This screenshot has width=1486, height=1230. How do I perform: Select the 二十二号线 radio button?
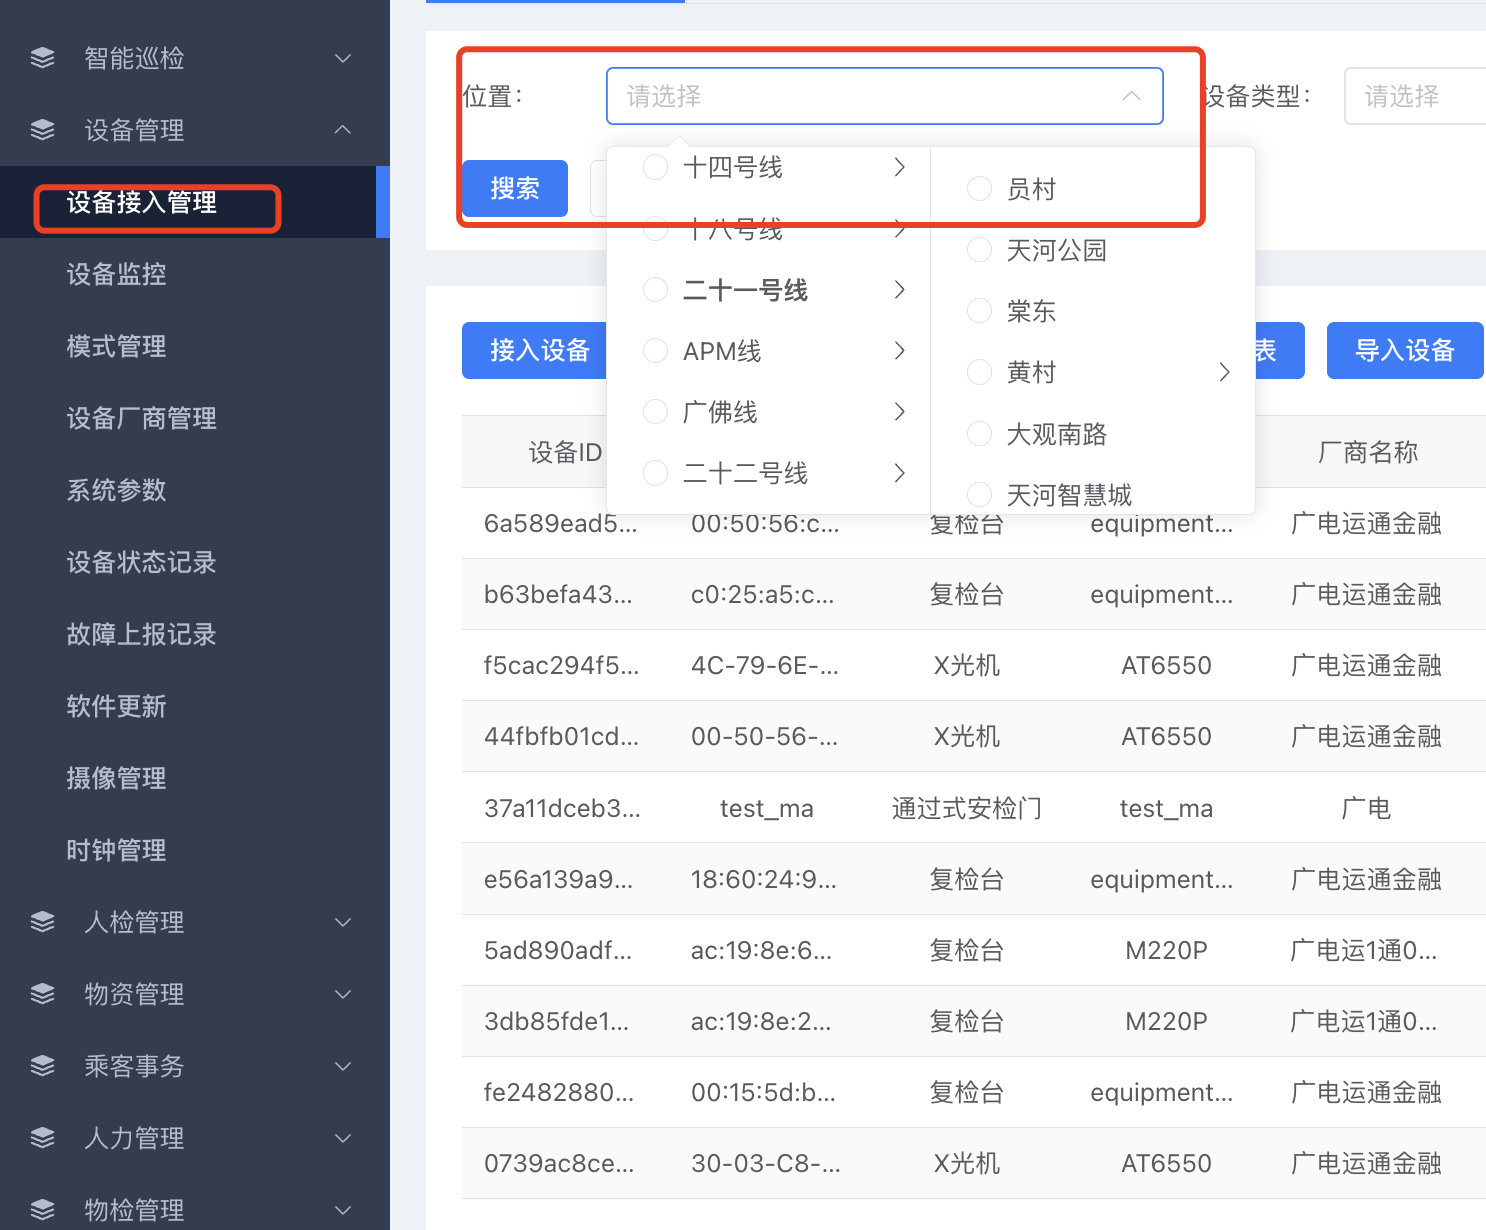(x=655, y=473)
